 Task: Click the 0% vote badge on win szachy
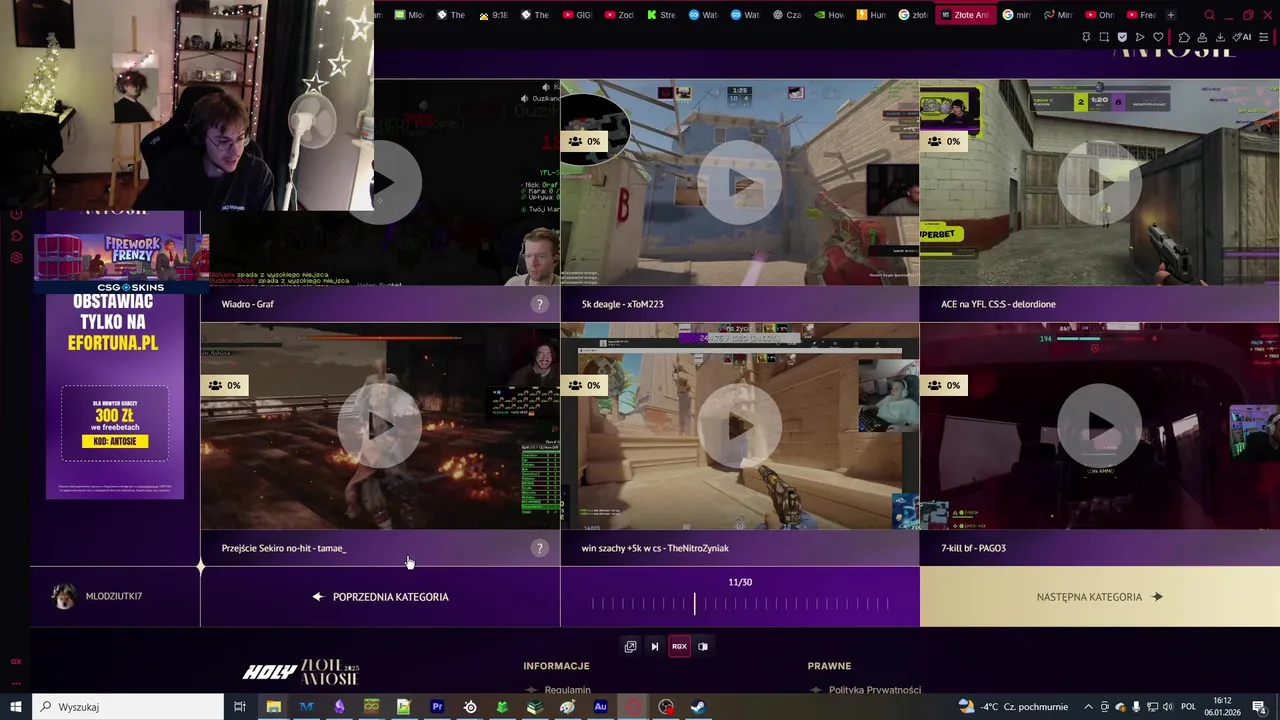tap(584, 385)
